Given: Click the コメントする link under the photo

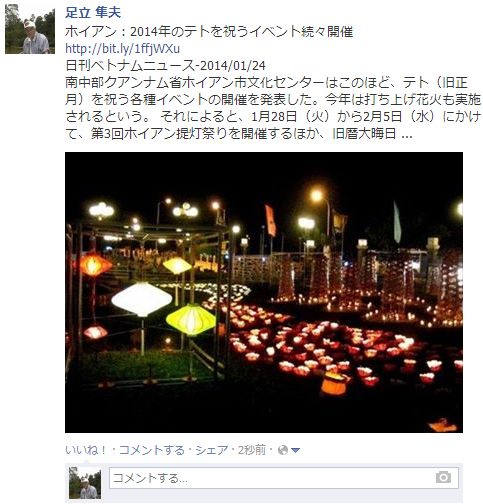Looking at the screenshot, I should click(x=152, y=450).
